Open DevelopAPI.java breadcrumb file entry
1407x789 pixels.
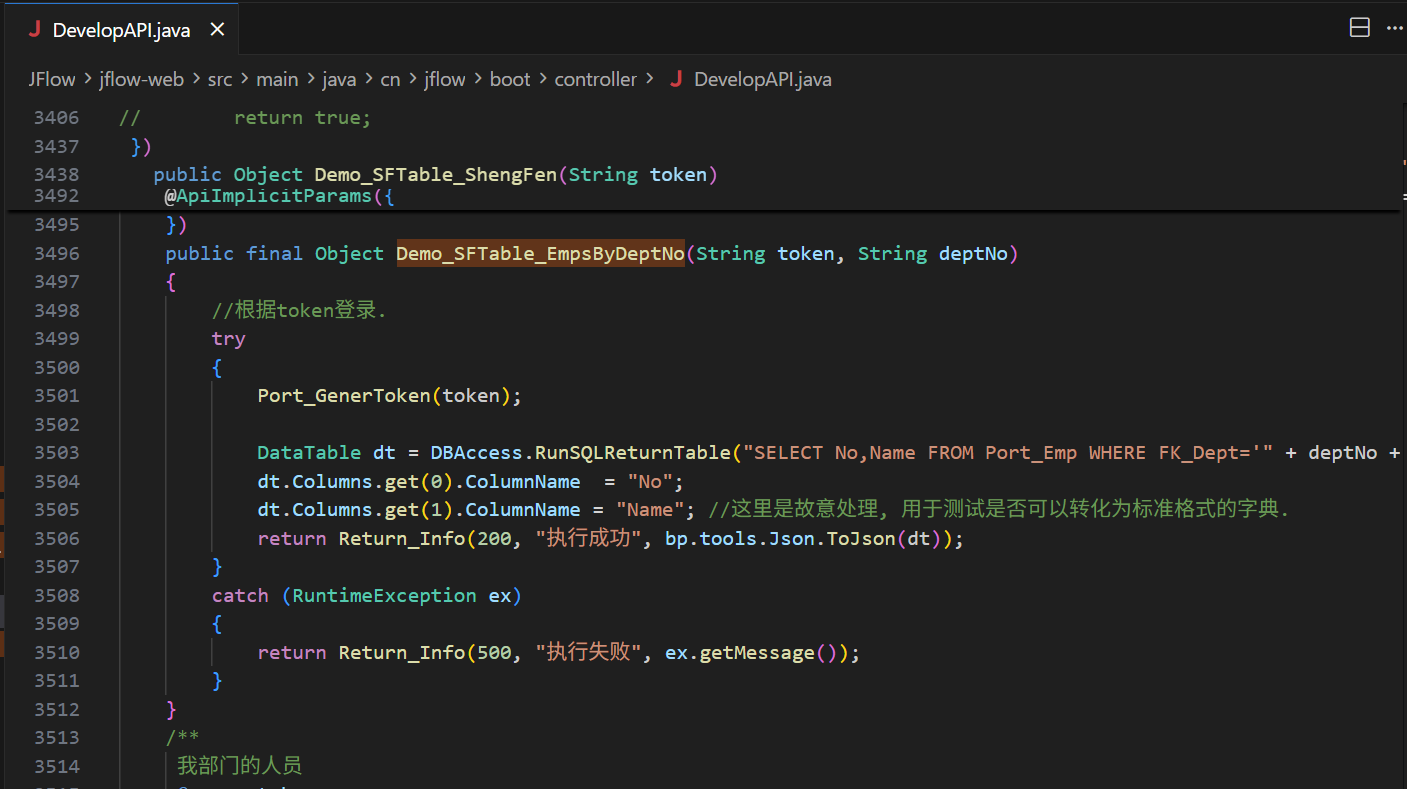[762, 79]
